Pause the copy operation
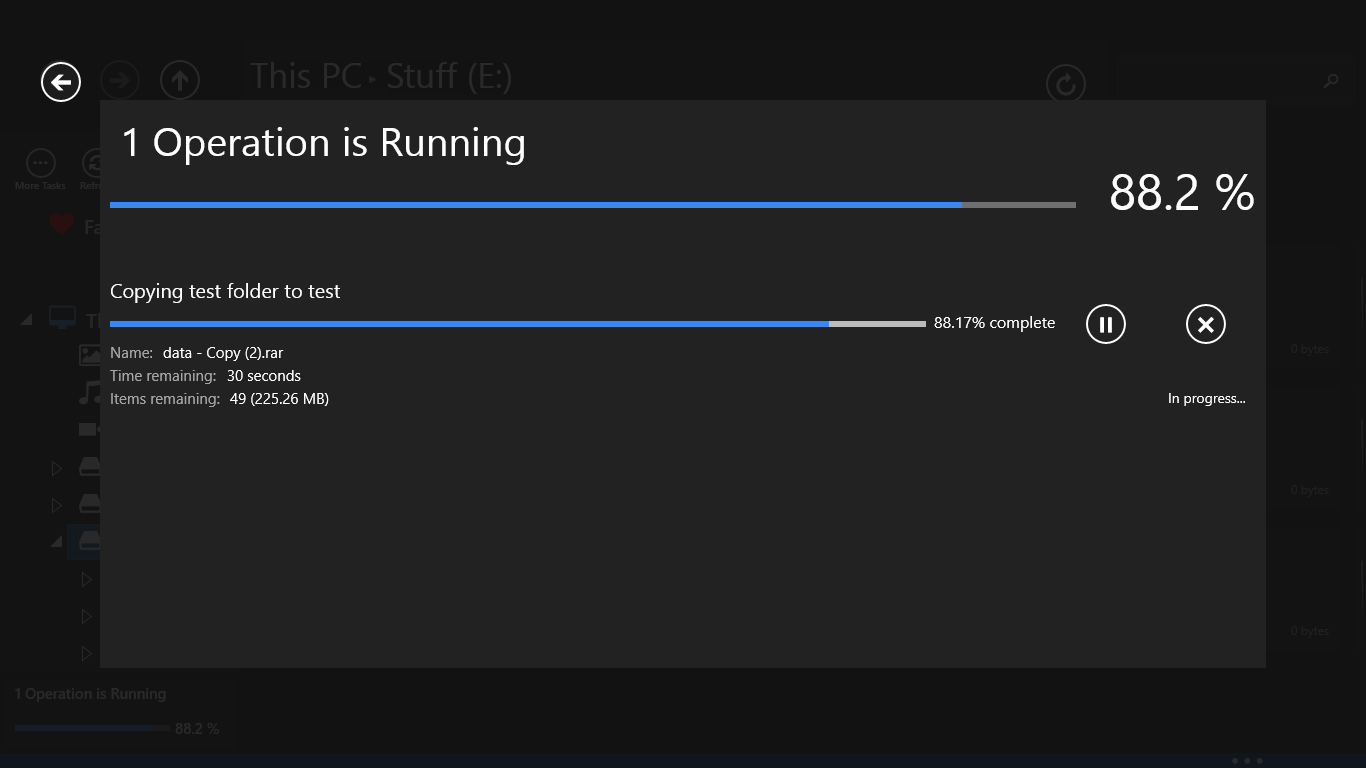Image resolution: width=1366 pixels, height=768 pixels. (x=1106, y=324)
